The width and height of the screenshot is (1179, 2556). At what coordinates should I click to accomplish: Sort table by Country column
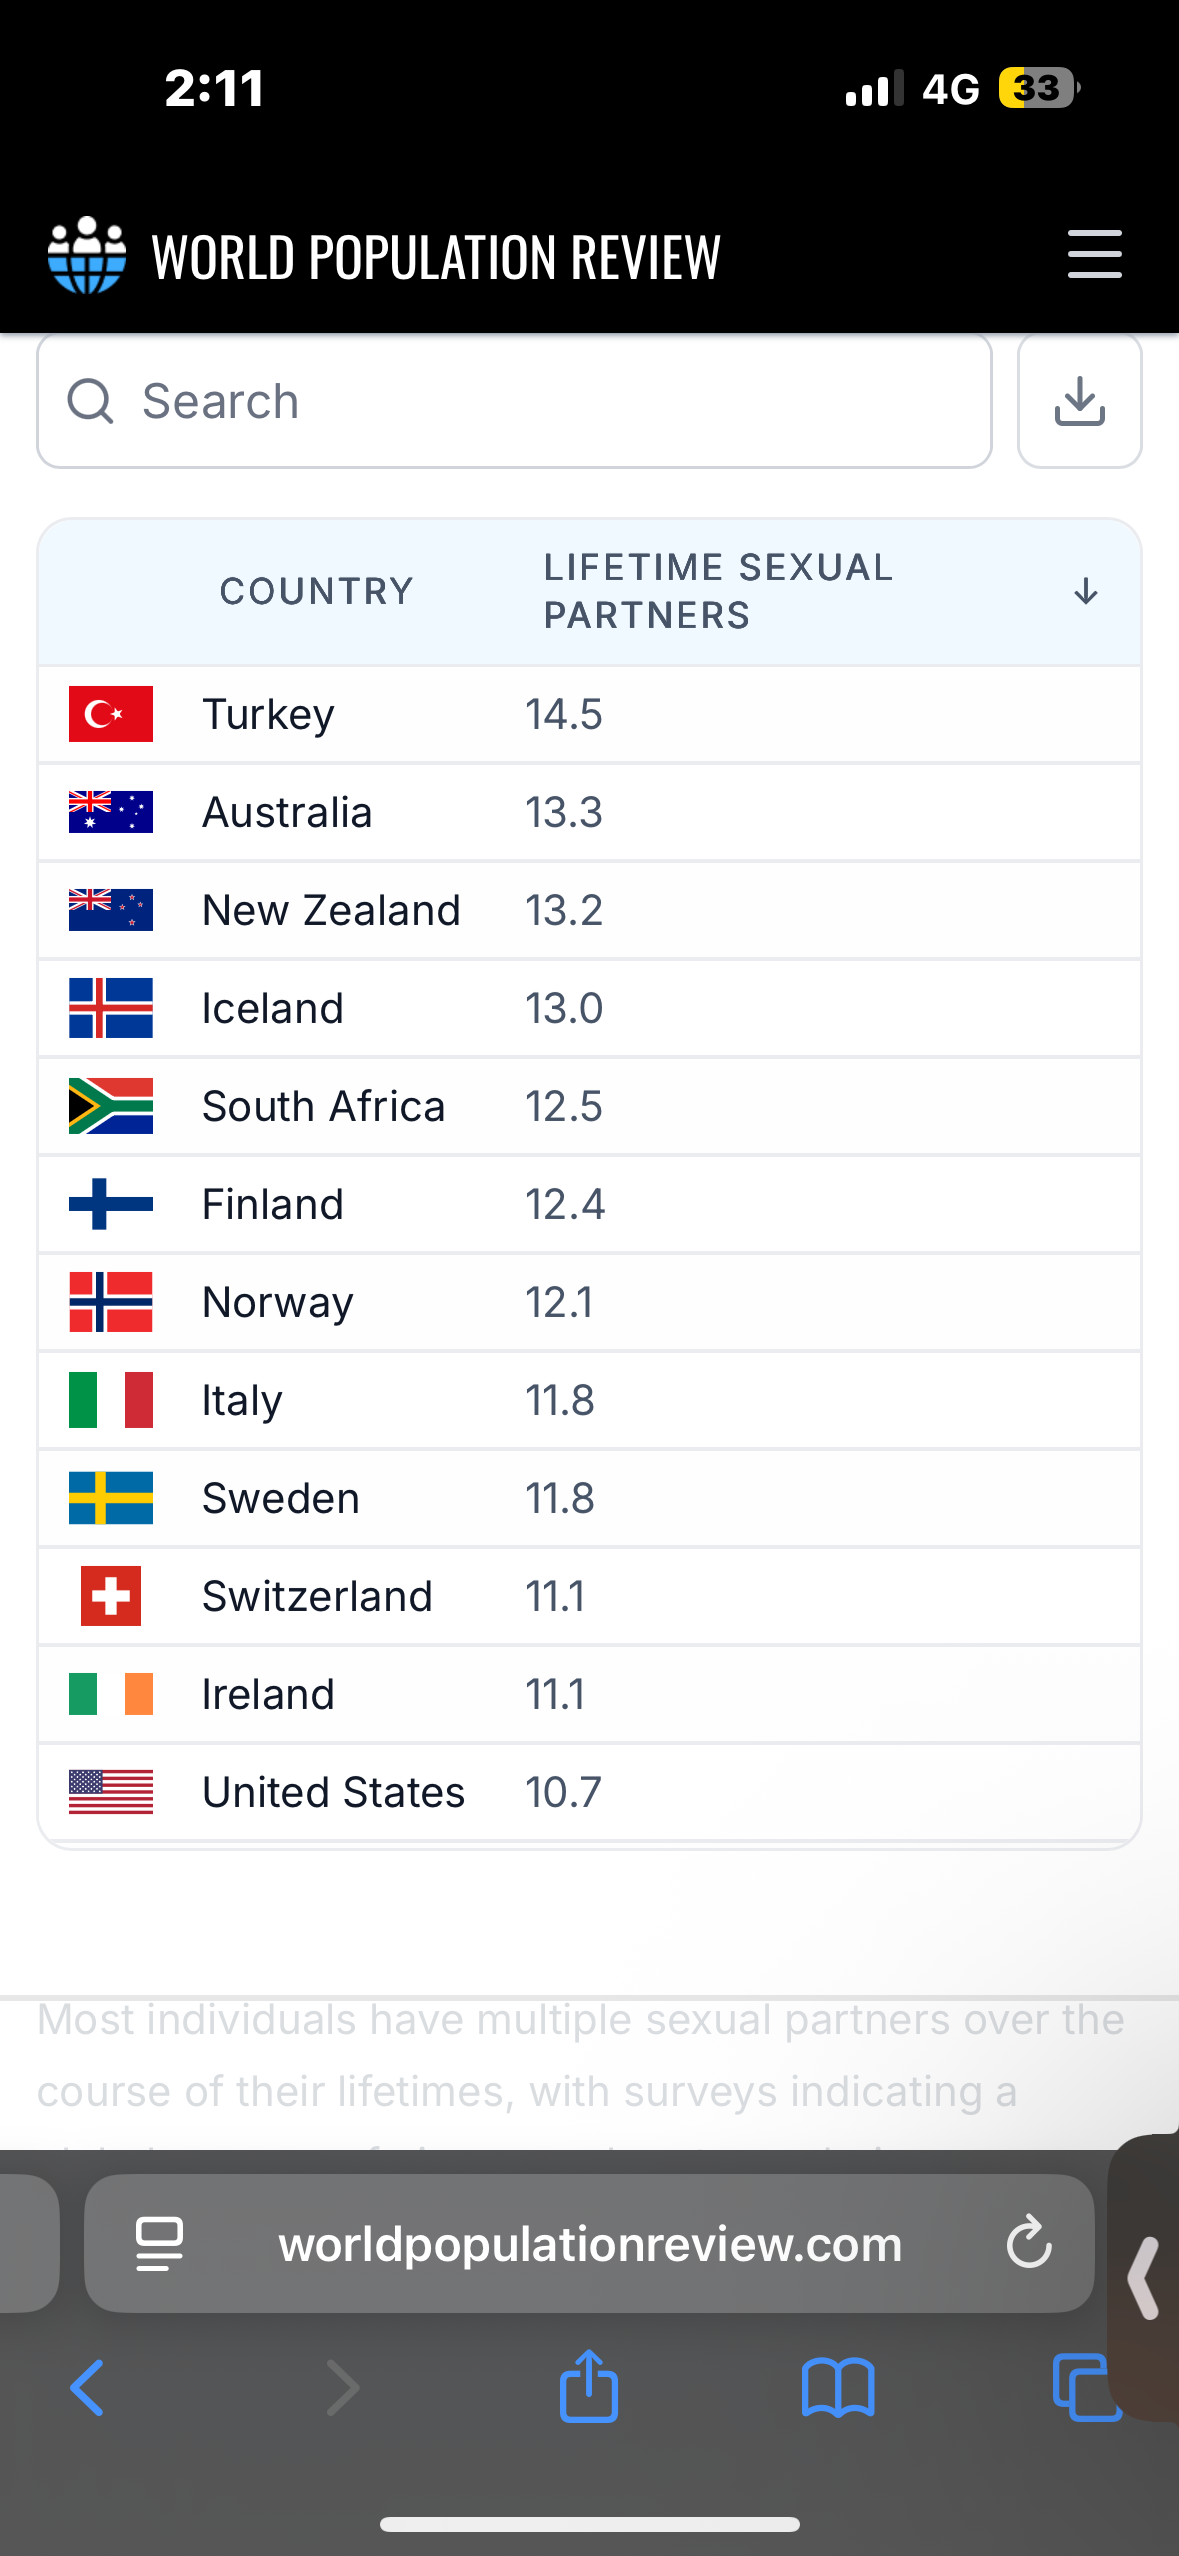[316, 591]
